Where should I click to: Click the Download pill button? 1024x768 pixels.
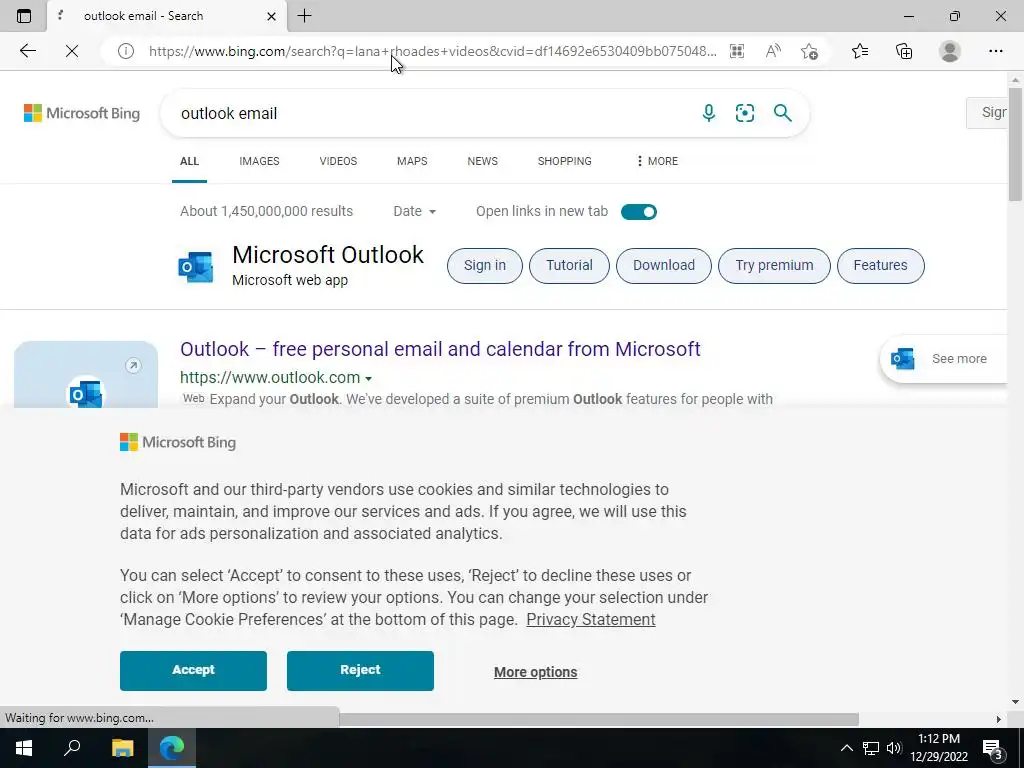664,266
